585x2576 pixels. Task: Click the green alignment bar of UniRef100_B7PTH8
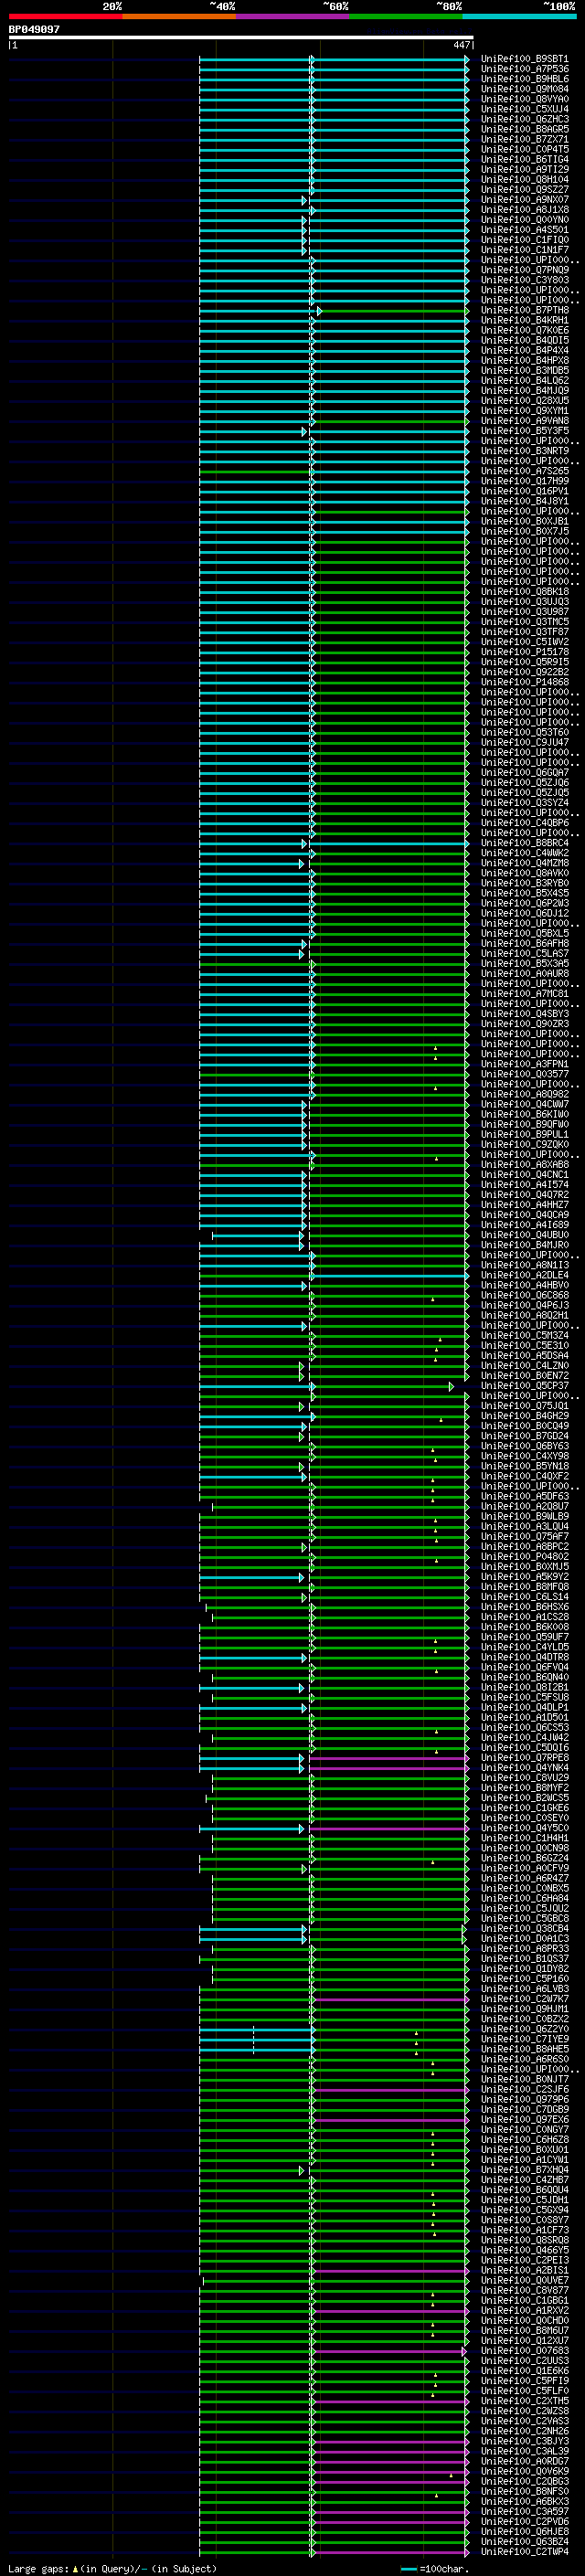pyautogui.click(x=393, y=311)
